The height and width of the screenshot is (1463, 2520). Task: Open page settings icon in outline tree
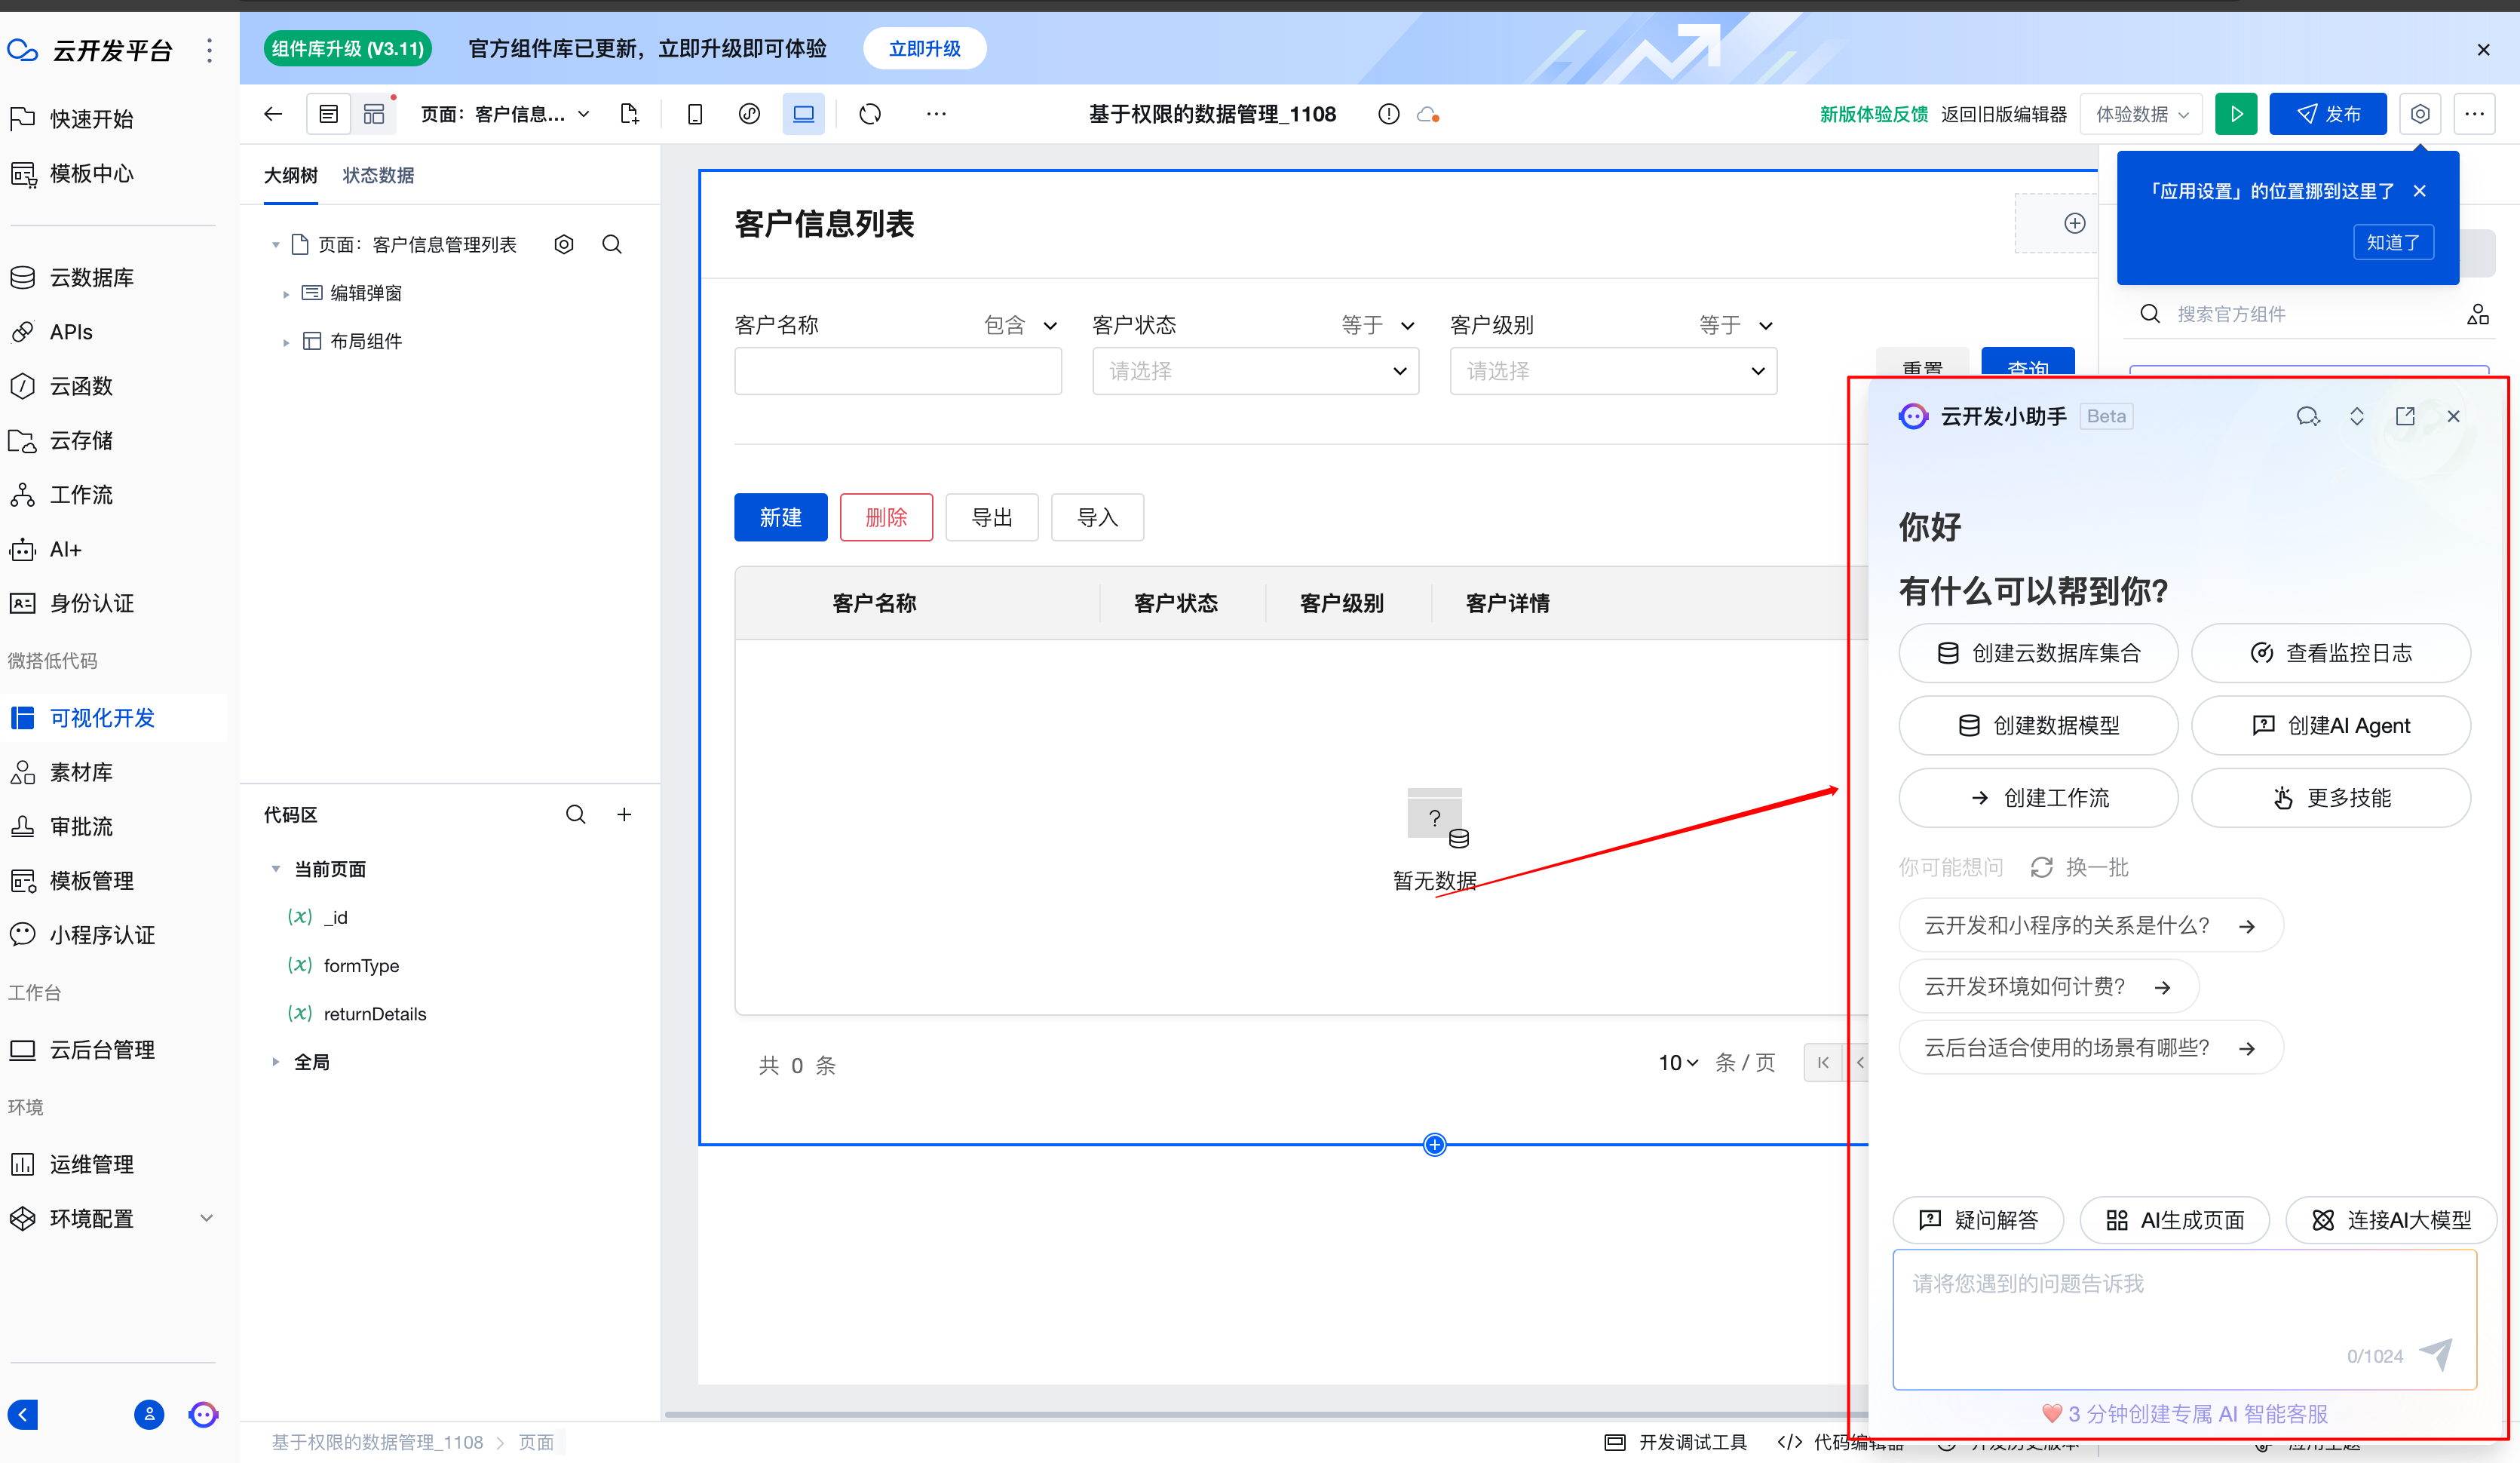point(564,244)
